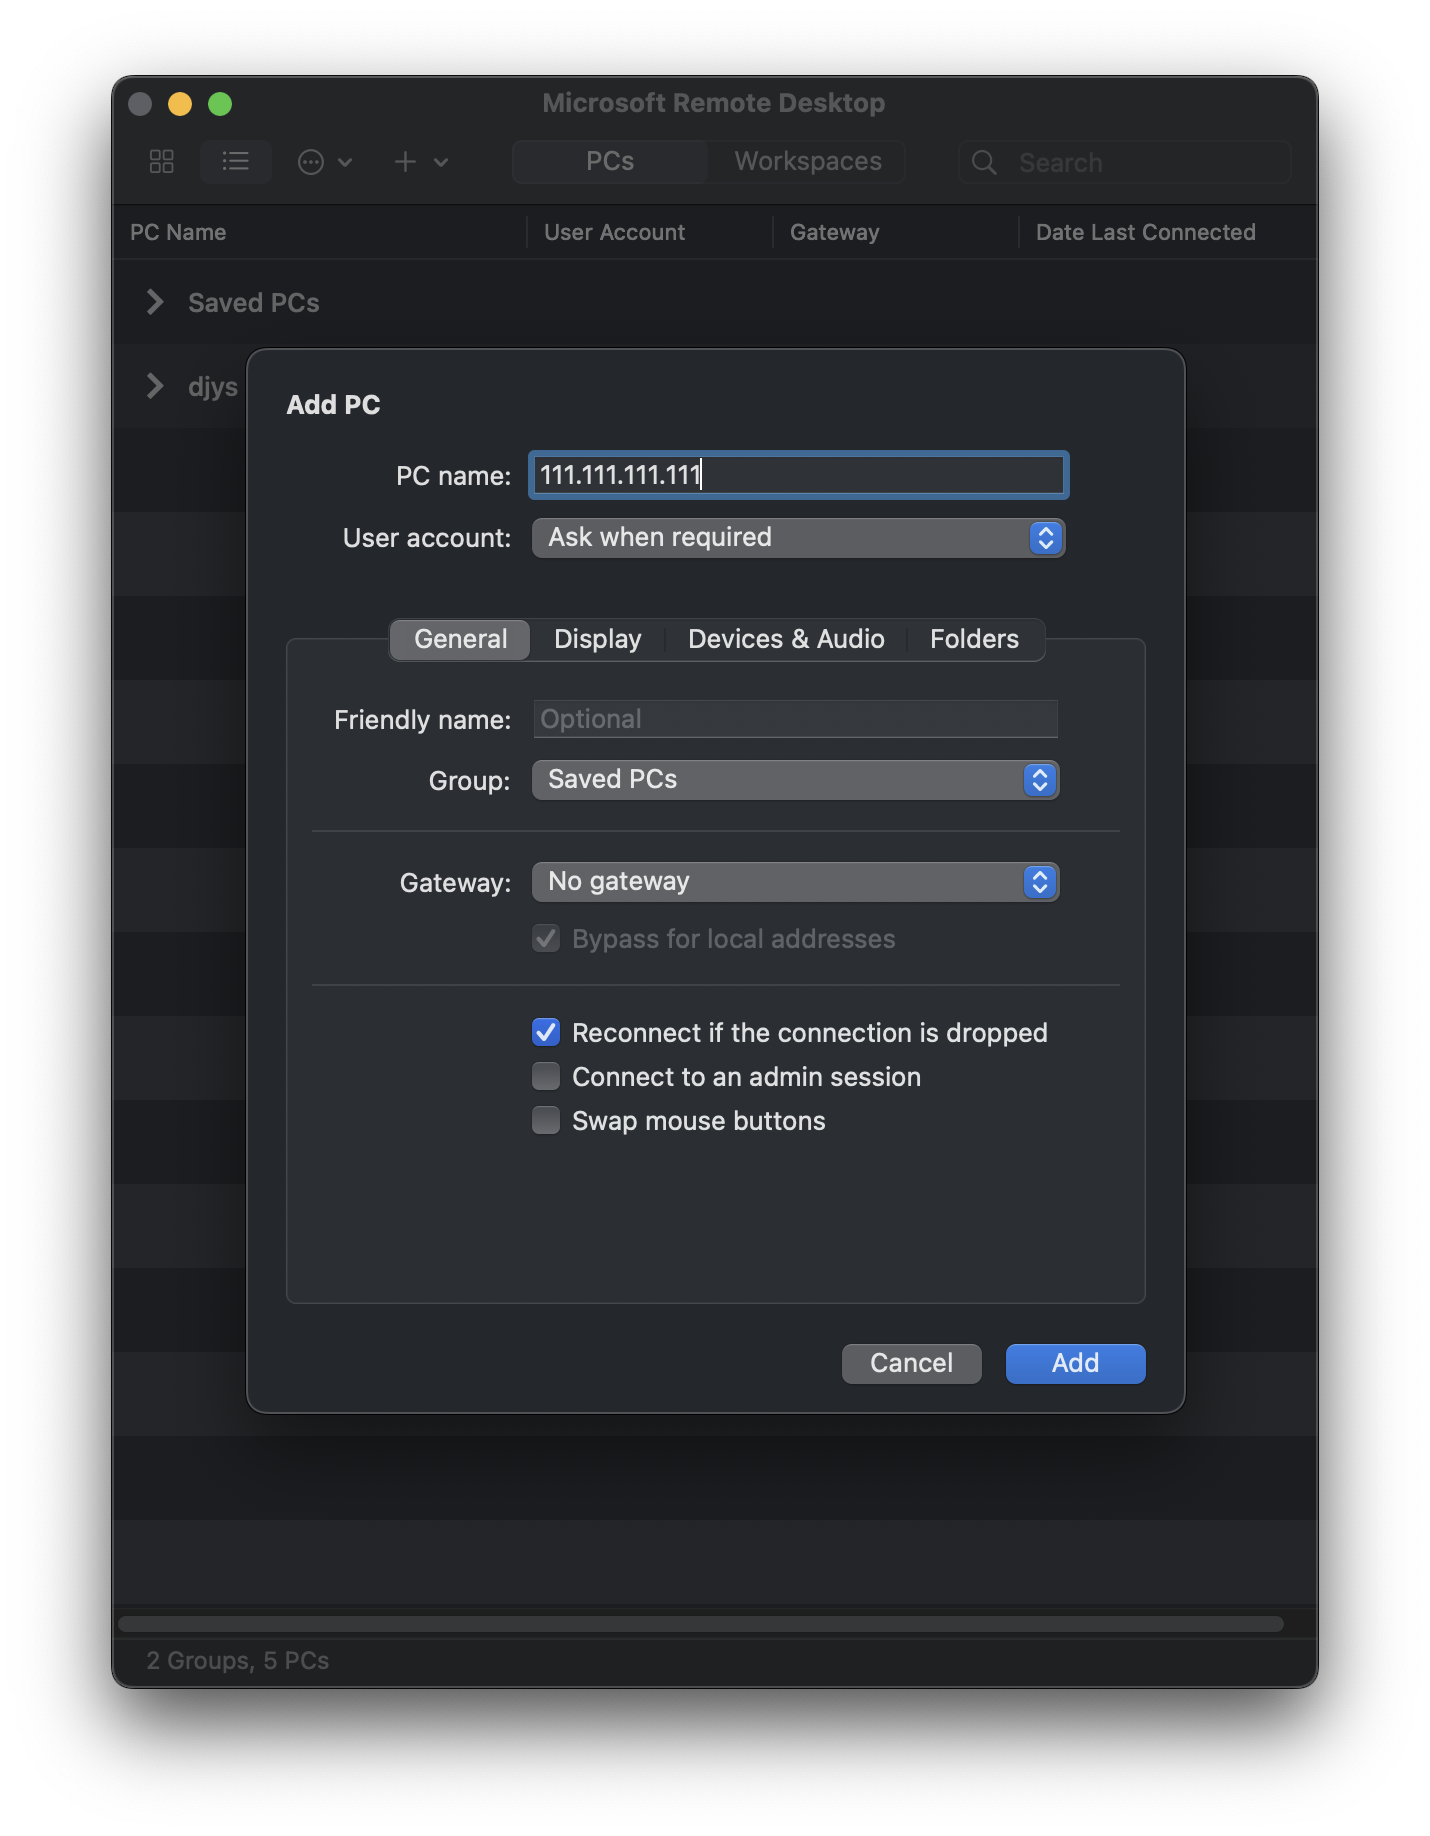
Task: Click the green zoom window button
Action: [x=220, y=104]
